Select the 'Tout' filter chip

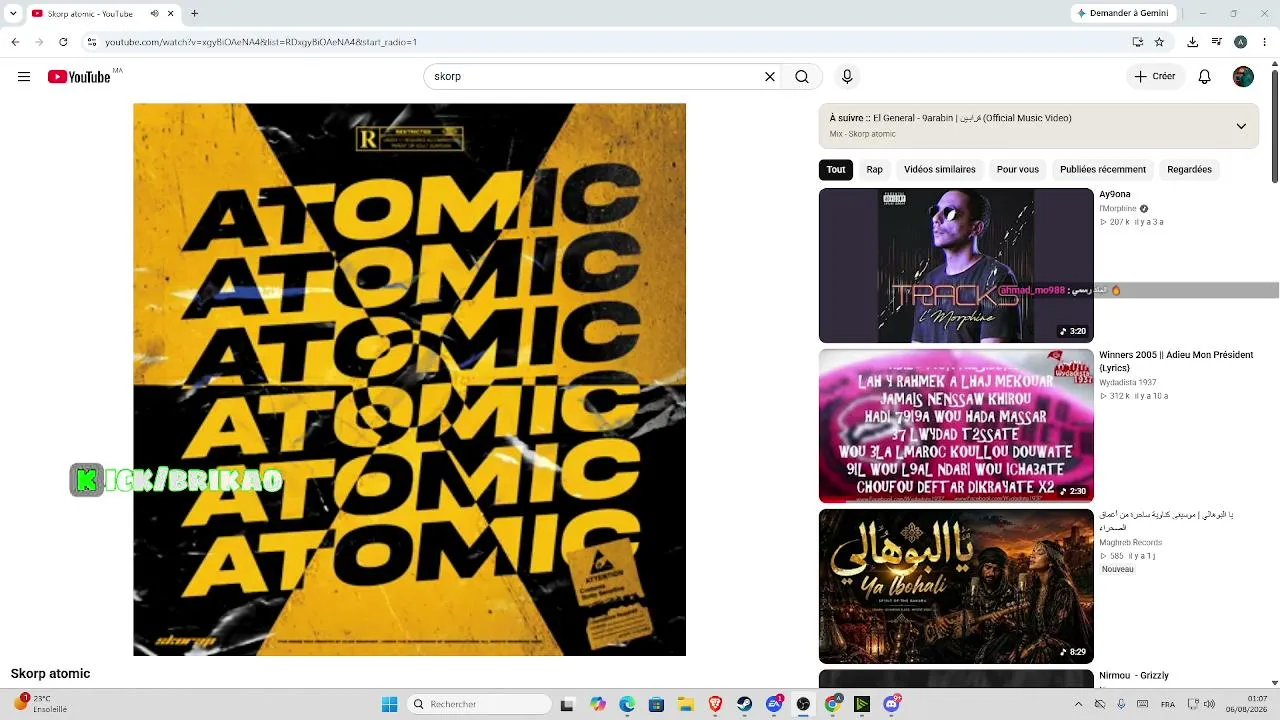(836, 169)
